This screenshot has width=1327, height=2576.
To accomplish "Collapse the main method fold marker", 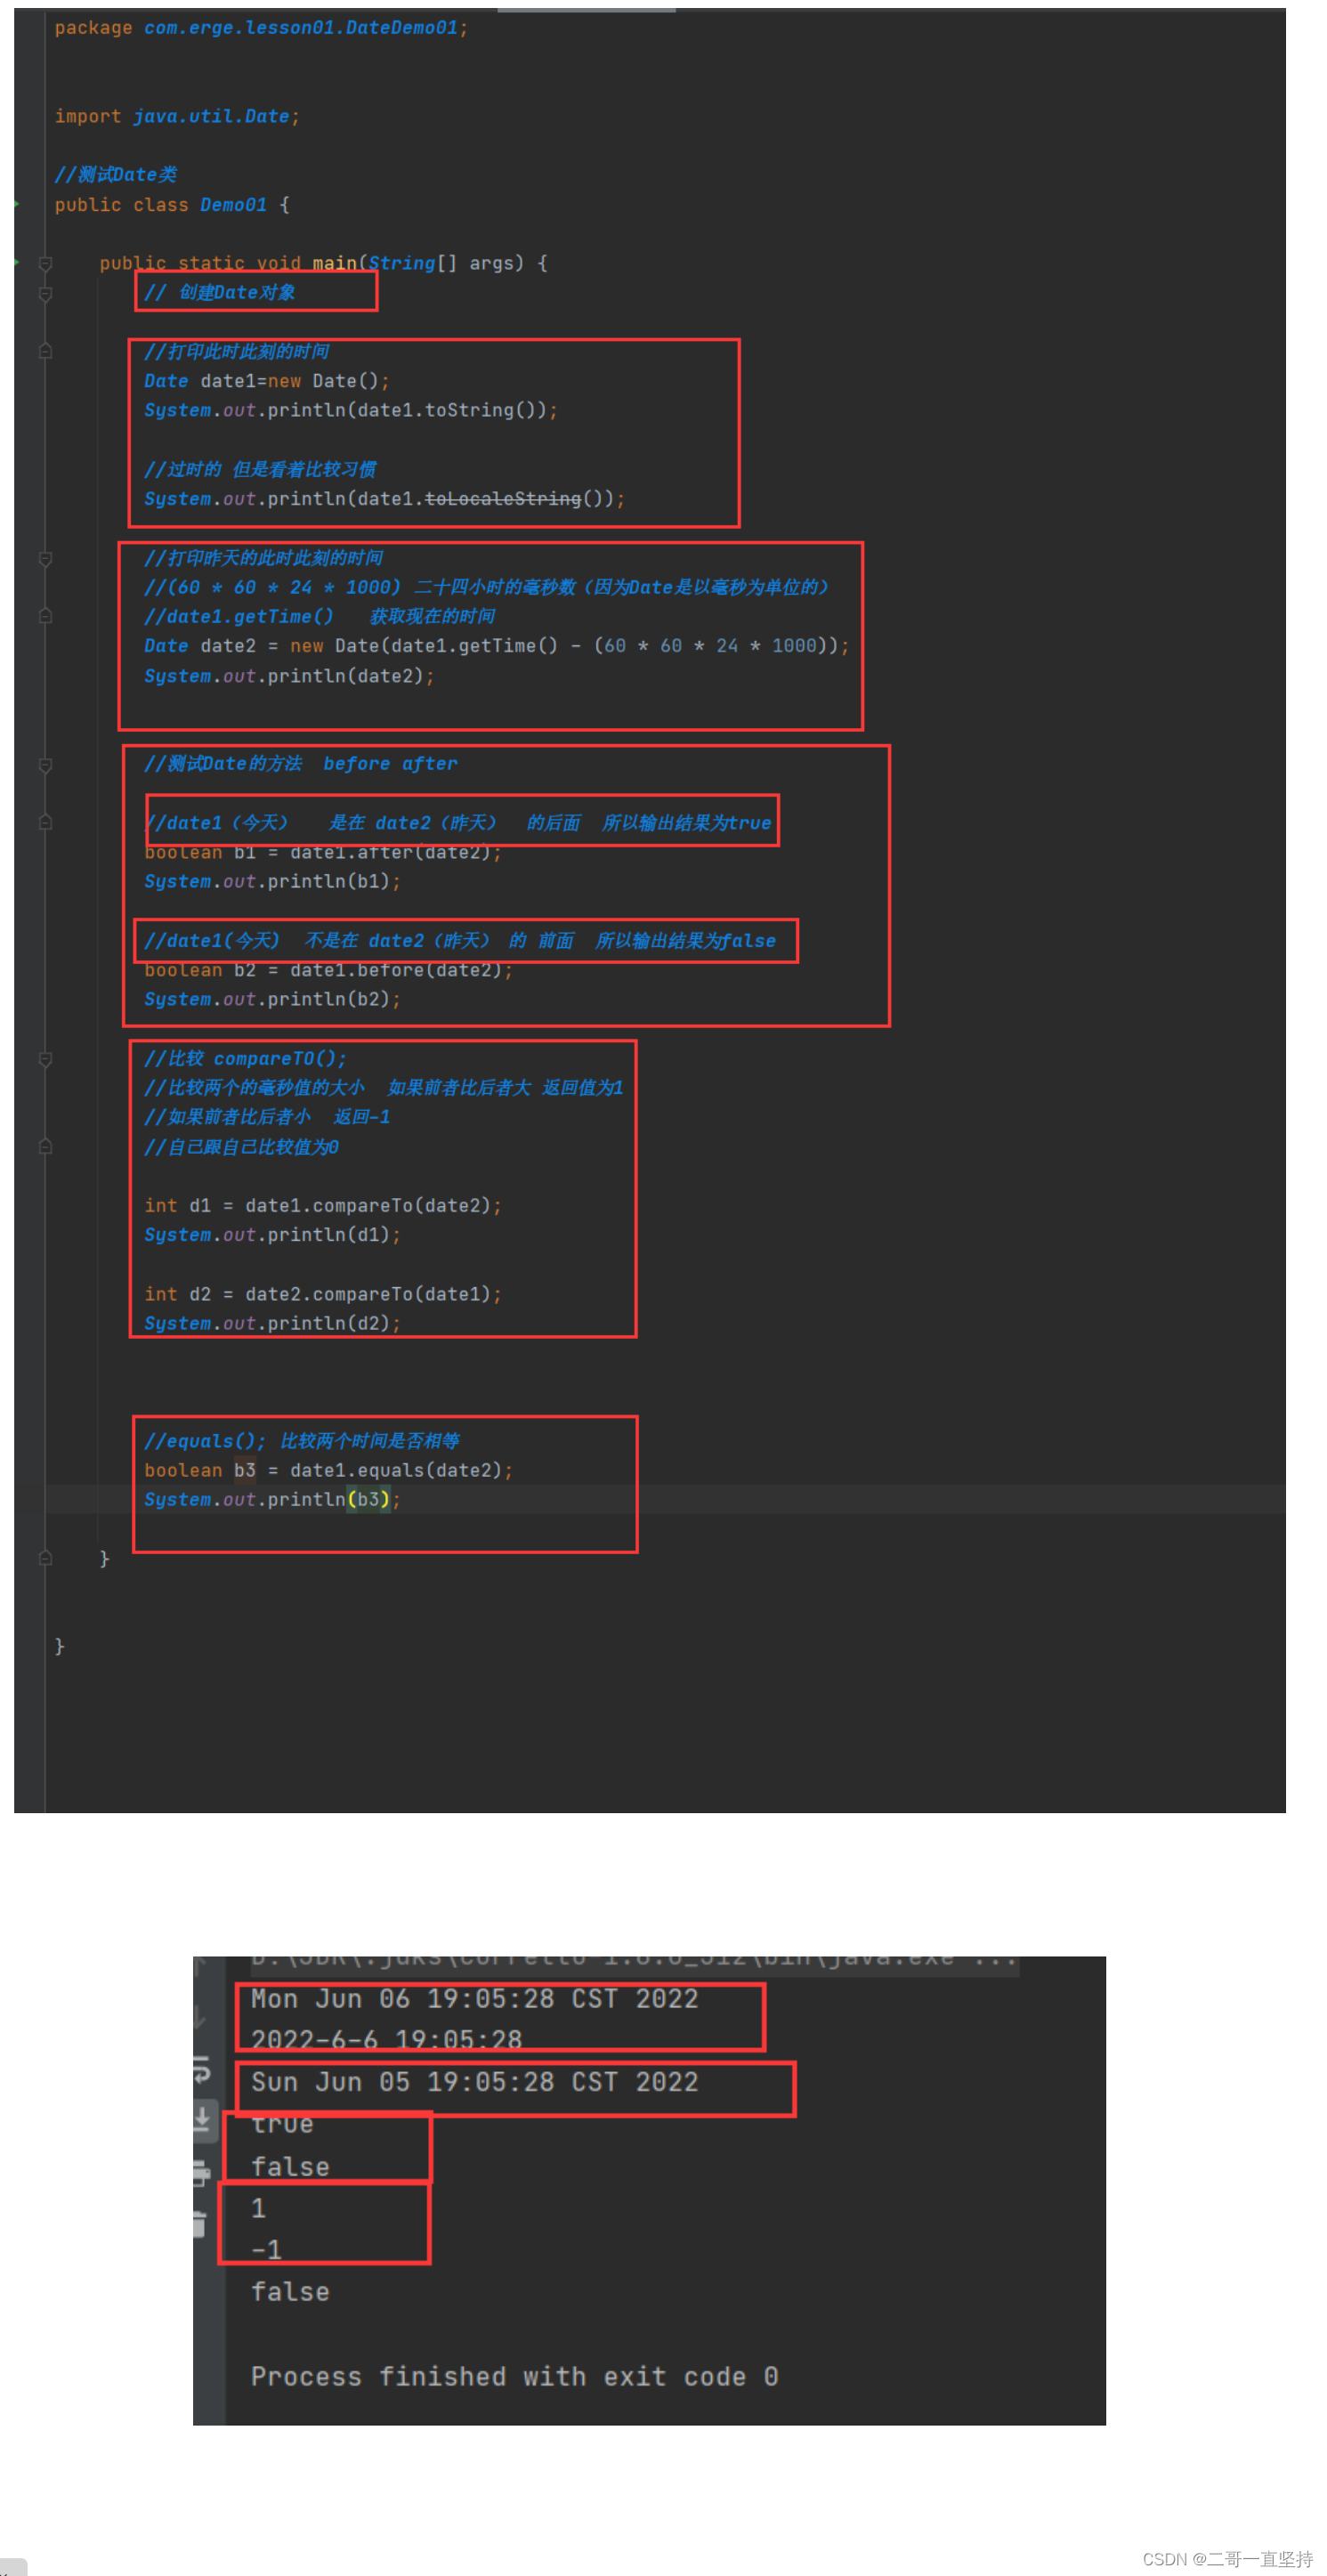I will click(45, 263).
